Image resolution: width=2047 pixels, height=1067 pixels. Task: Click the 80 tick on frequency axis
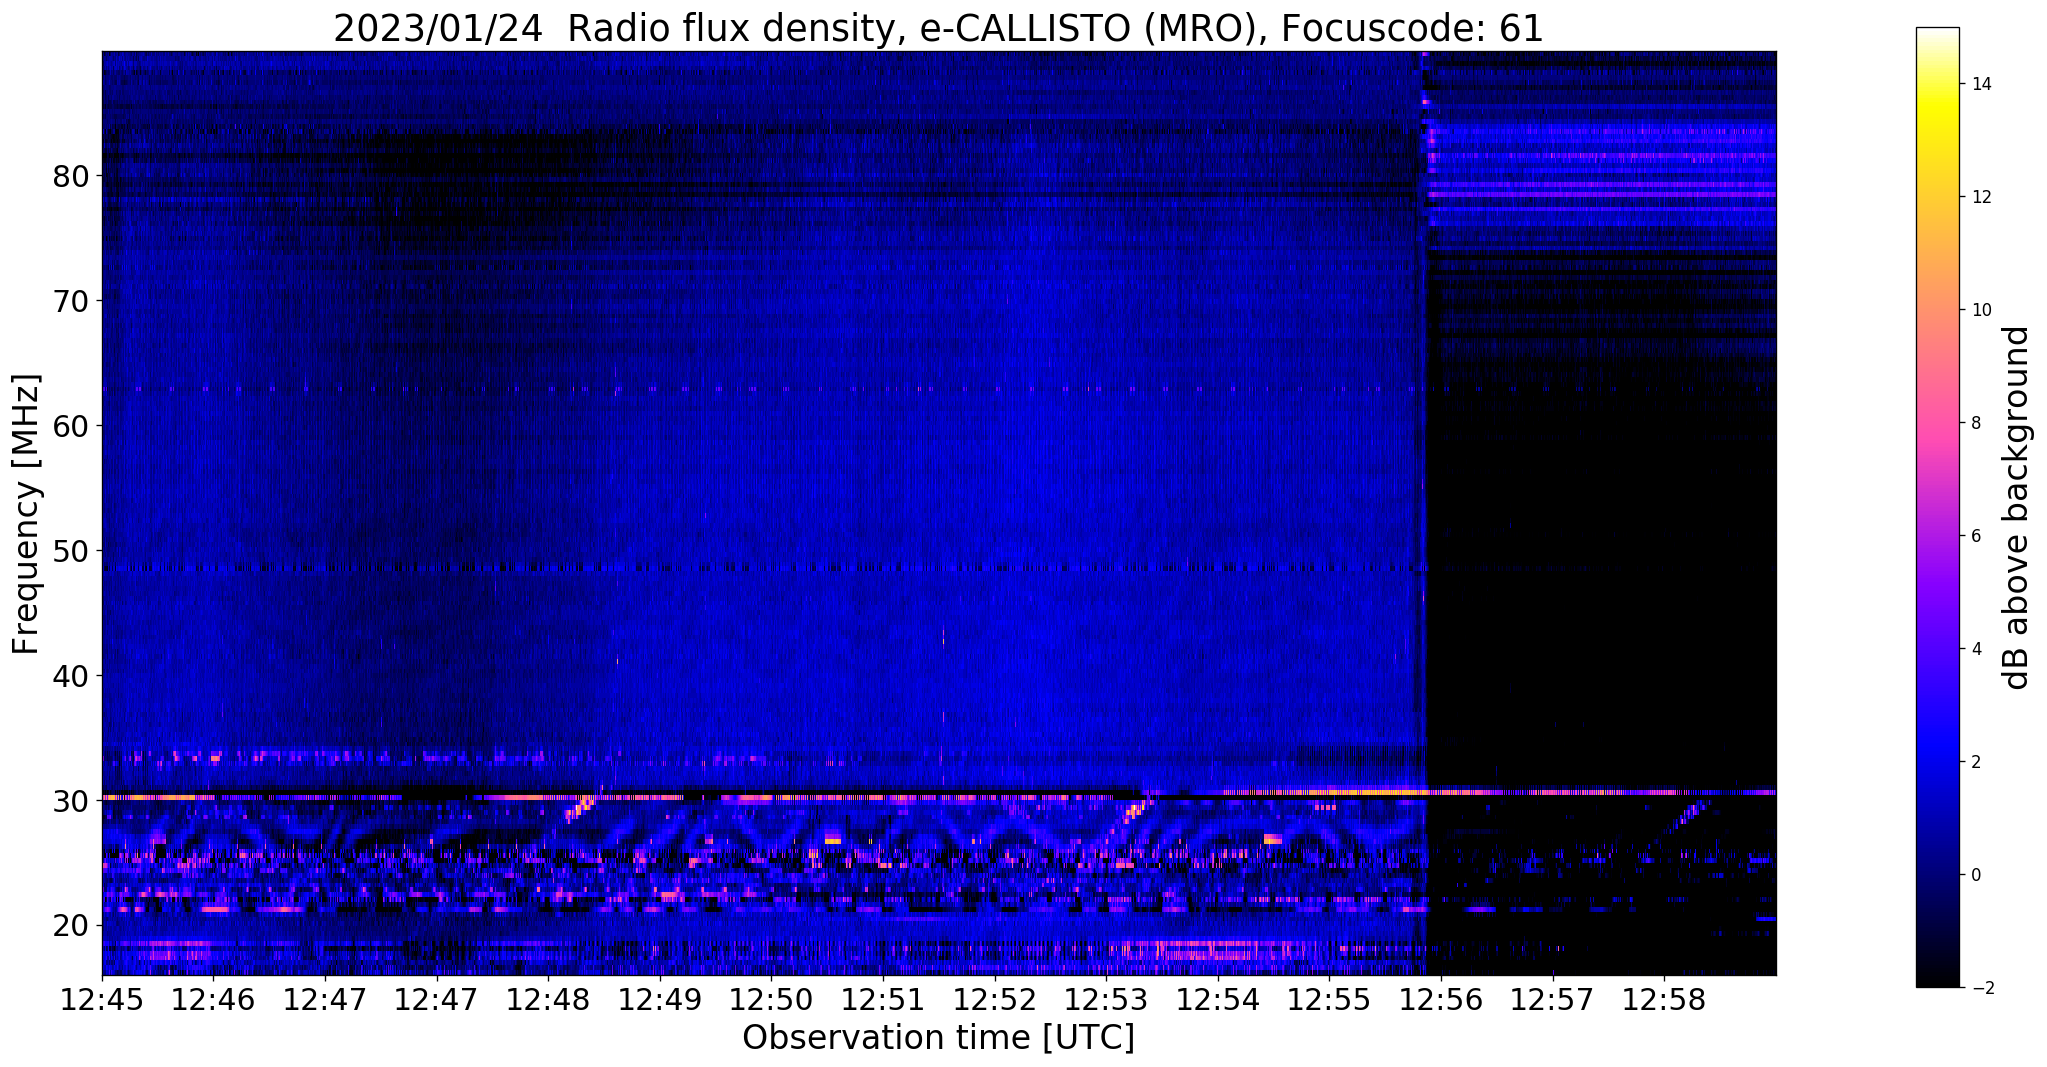click(71, 176)
